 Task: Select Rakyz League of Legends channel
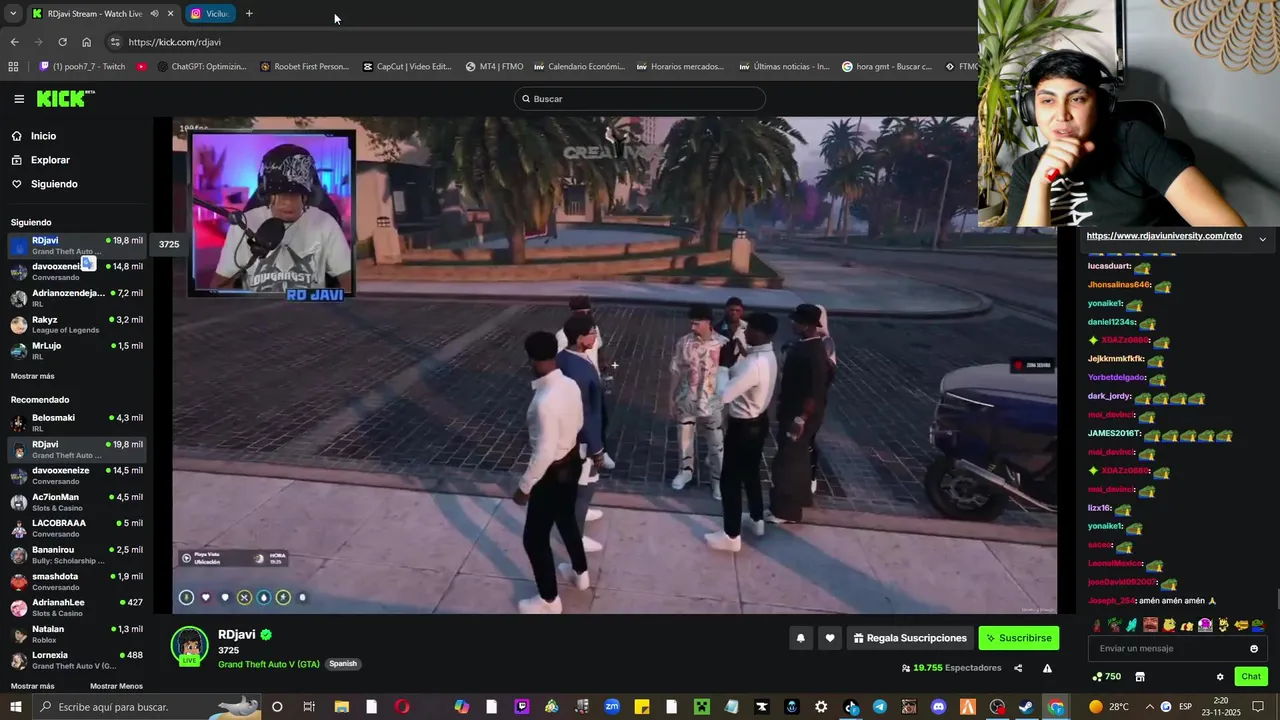76,324
